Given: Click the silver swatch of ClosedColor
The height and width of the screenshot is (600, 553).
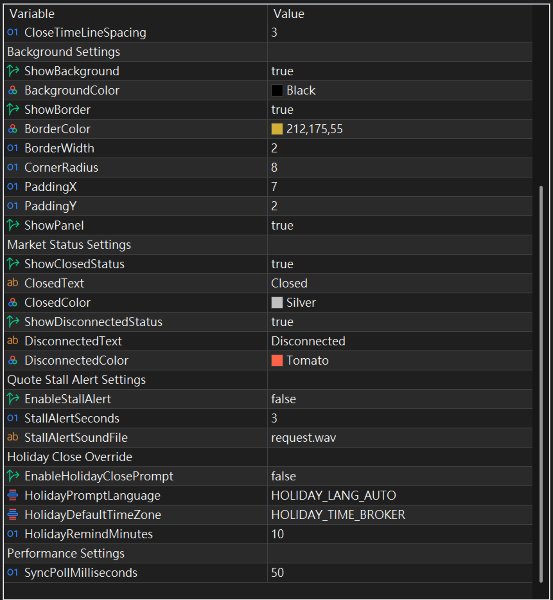Looking at the screenshot, I should [x=277, y=303].
